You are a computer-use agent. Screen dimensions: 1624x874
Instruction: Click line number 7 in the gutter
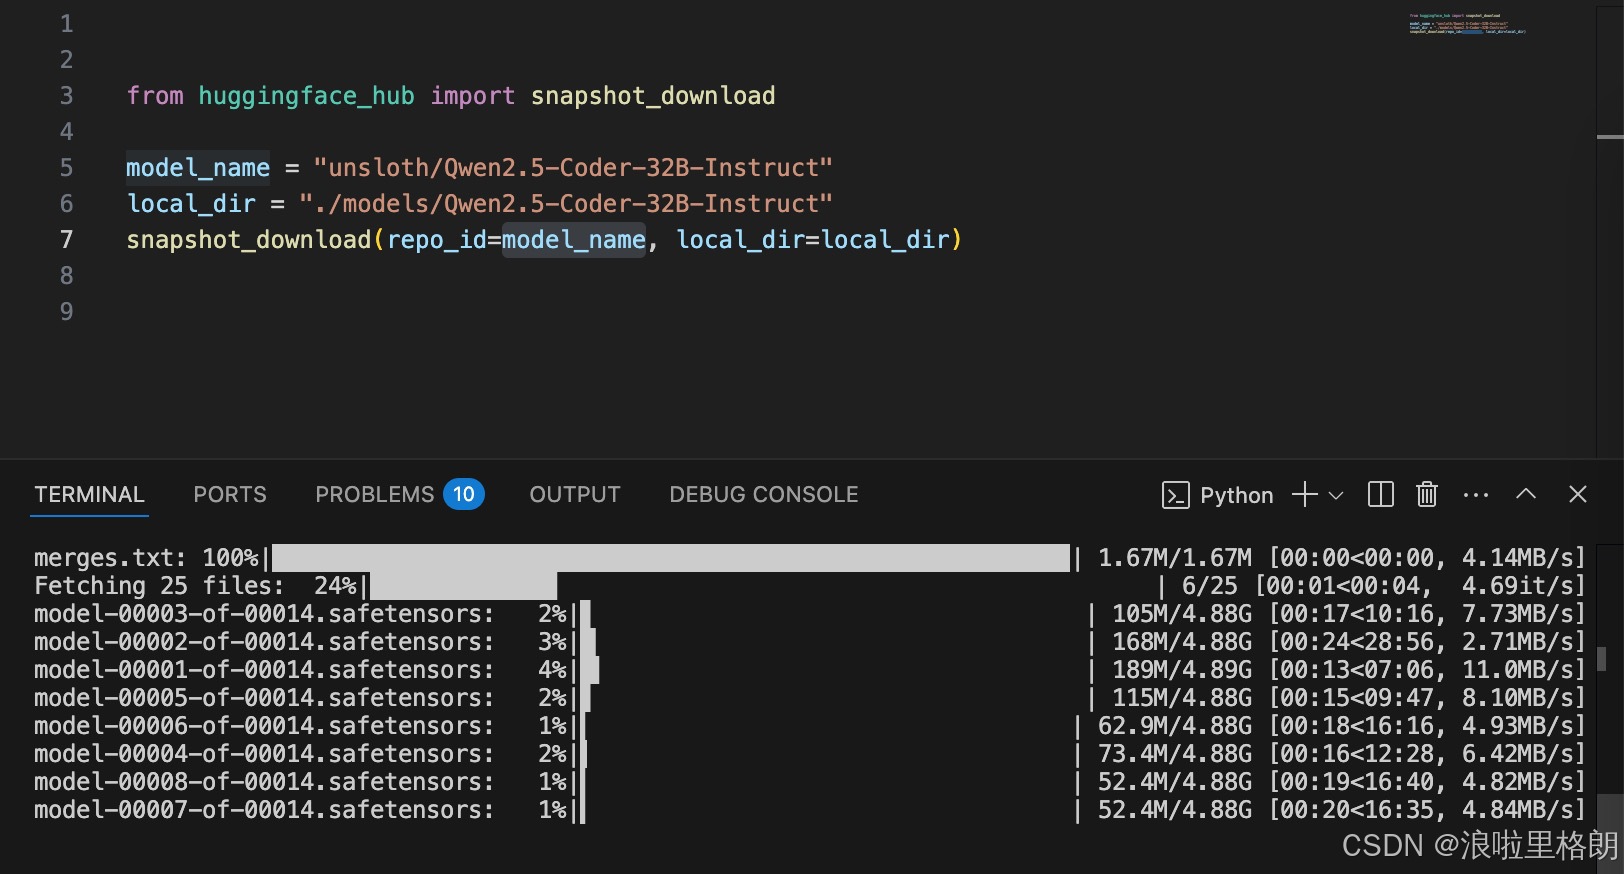pos(66,239)
